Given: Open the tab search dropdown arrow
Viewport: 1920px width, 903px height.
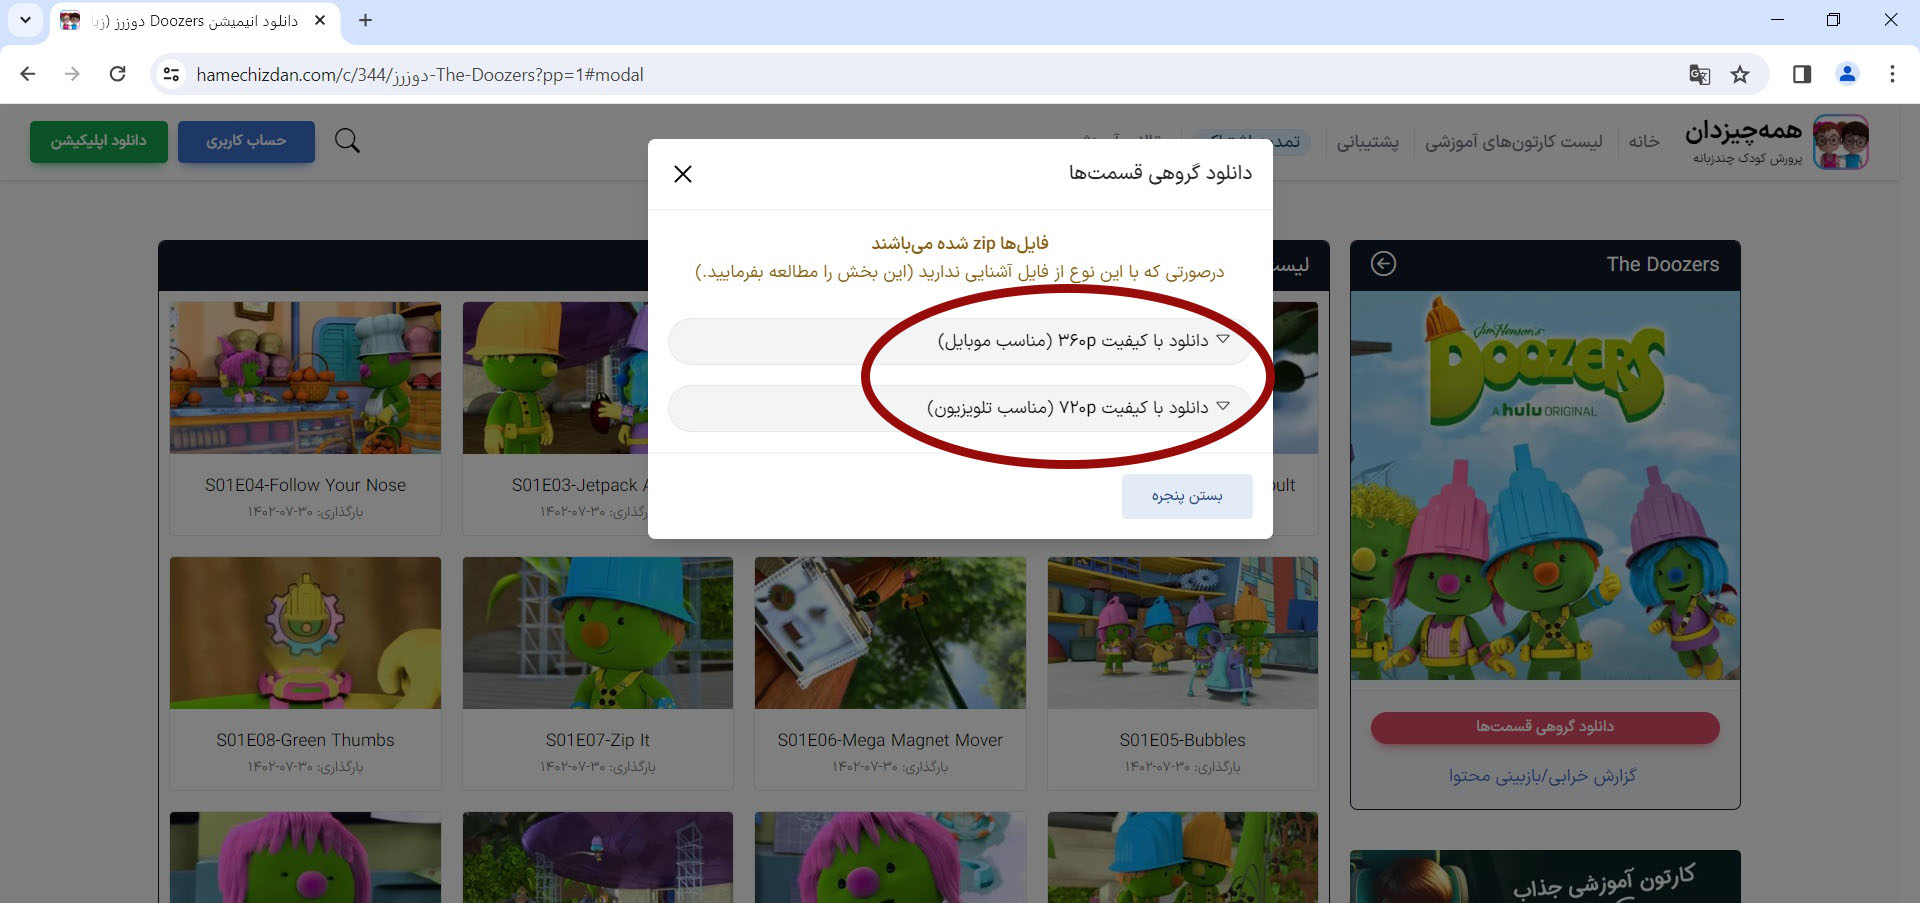Looking at the screenshot, I should point(25,20).
